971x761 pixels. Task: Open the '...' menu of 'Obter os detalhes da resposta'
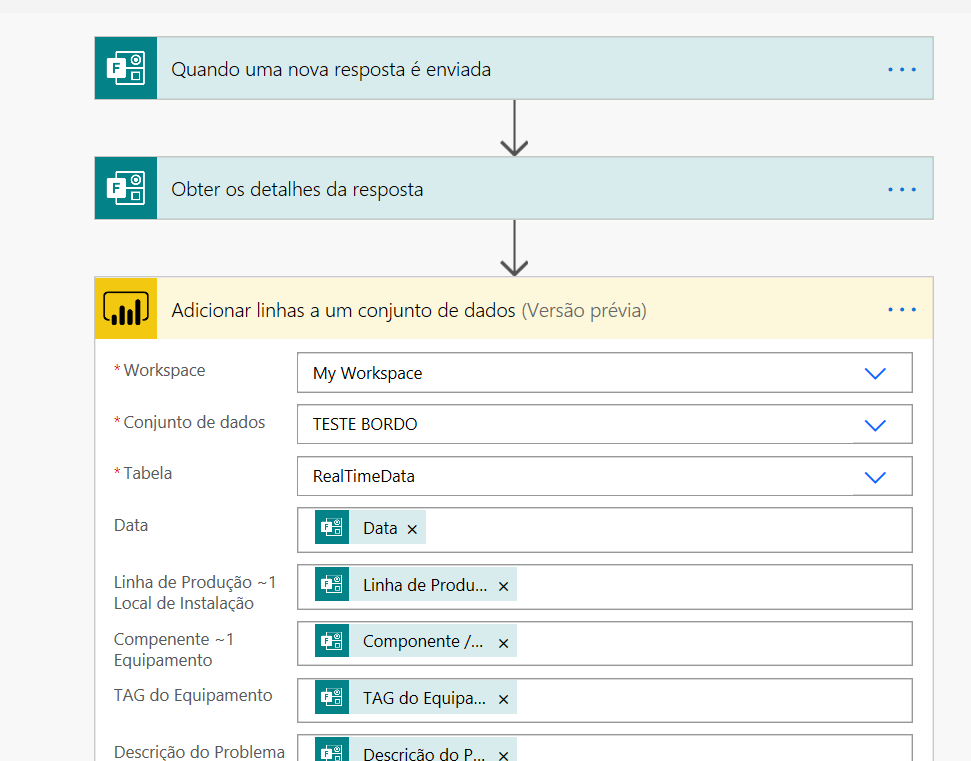tap(902, 189)
